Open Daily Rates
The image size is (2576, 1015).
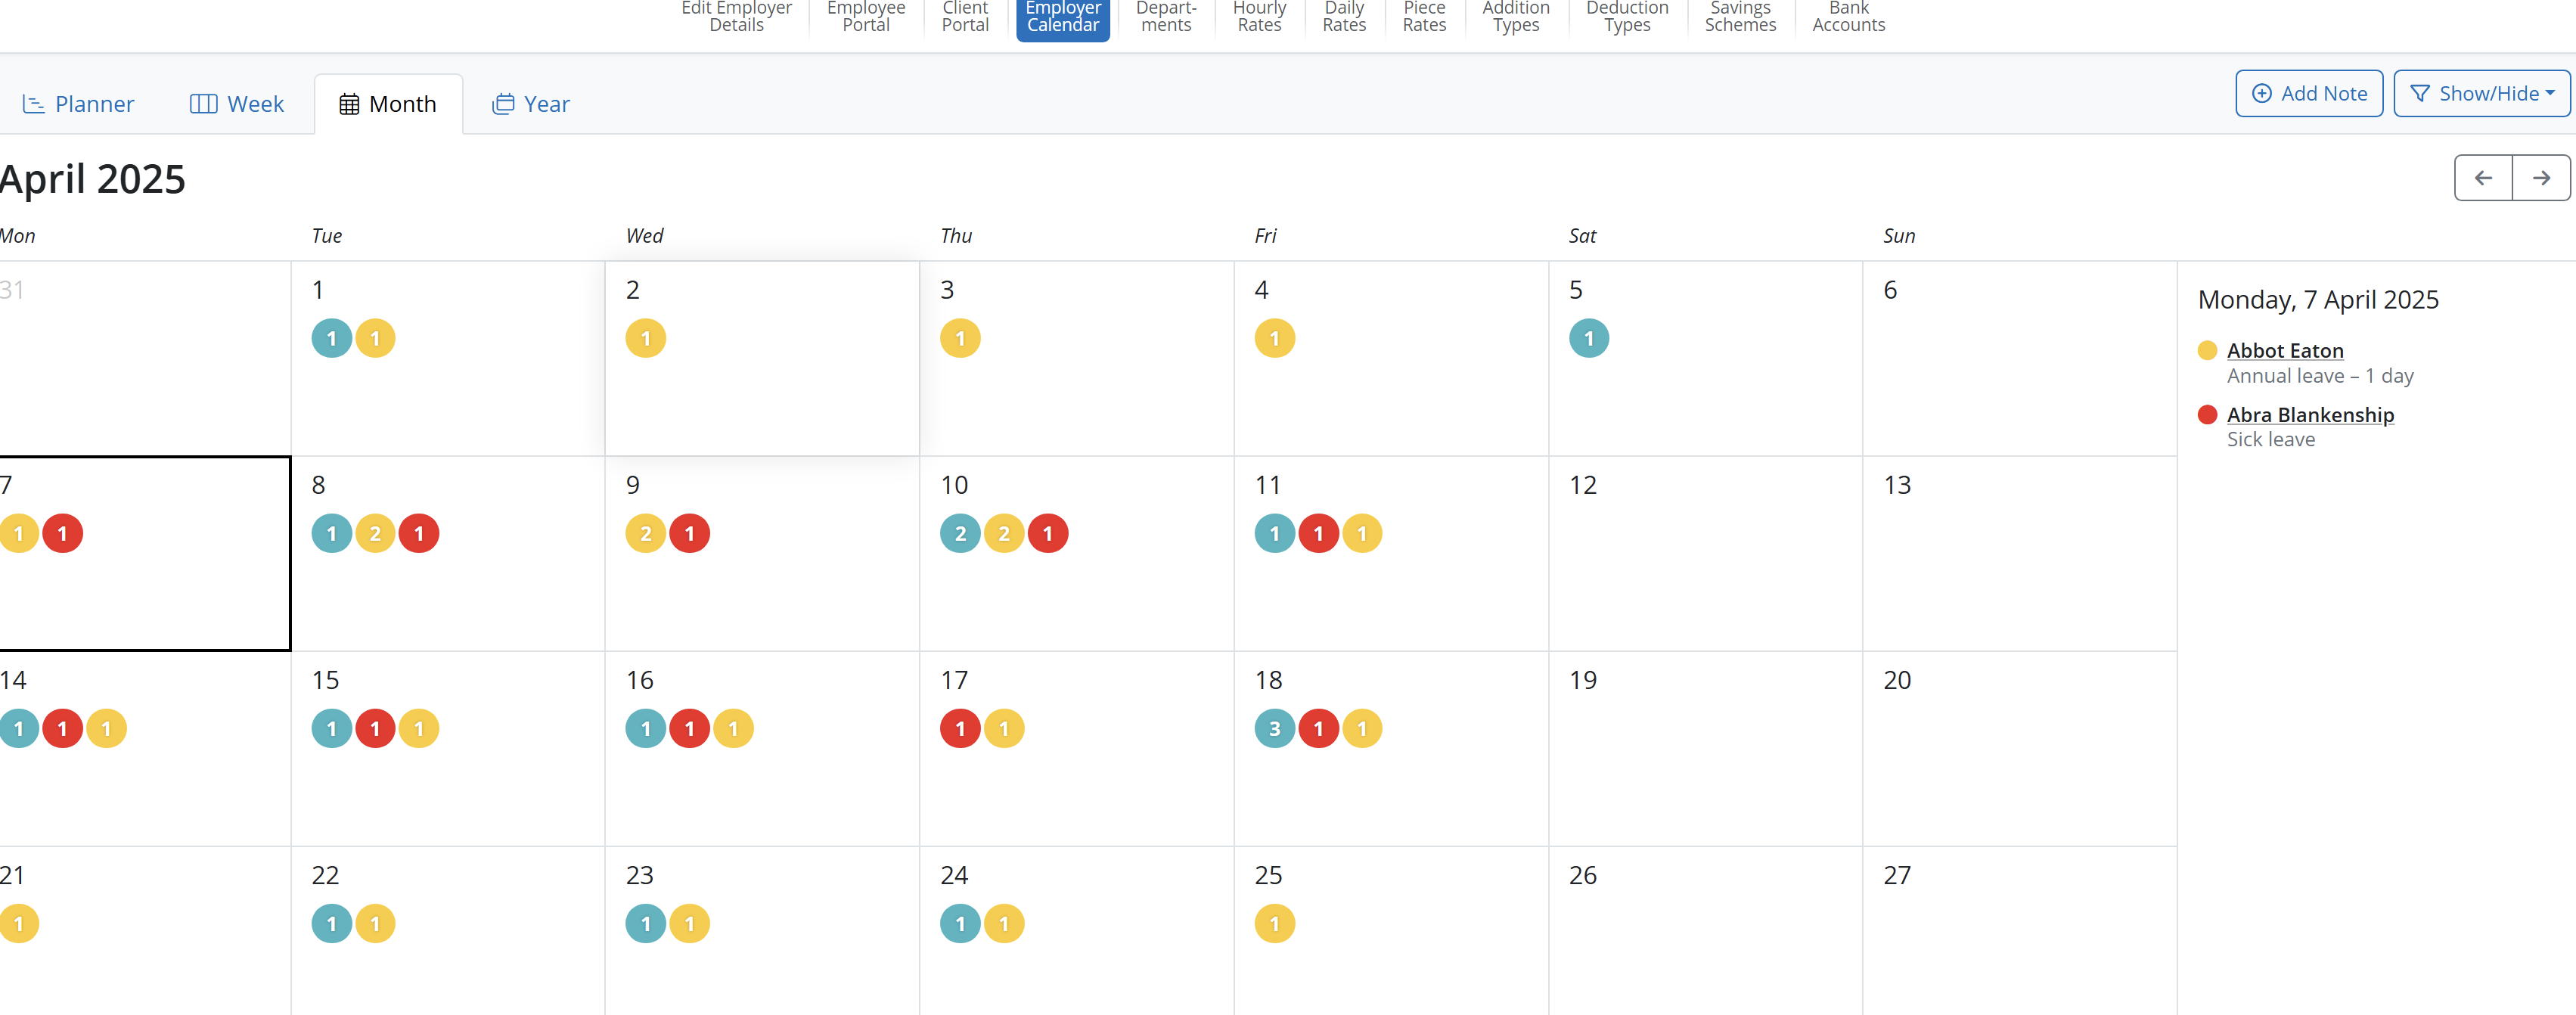pos(1344,17)
